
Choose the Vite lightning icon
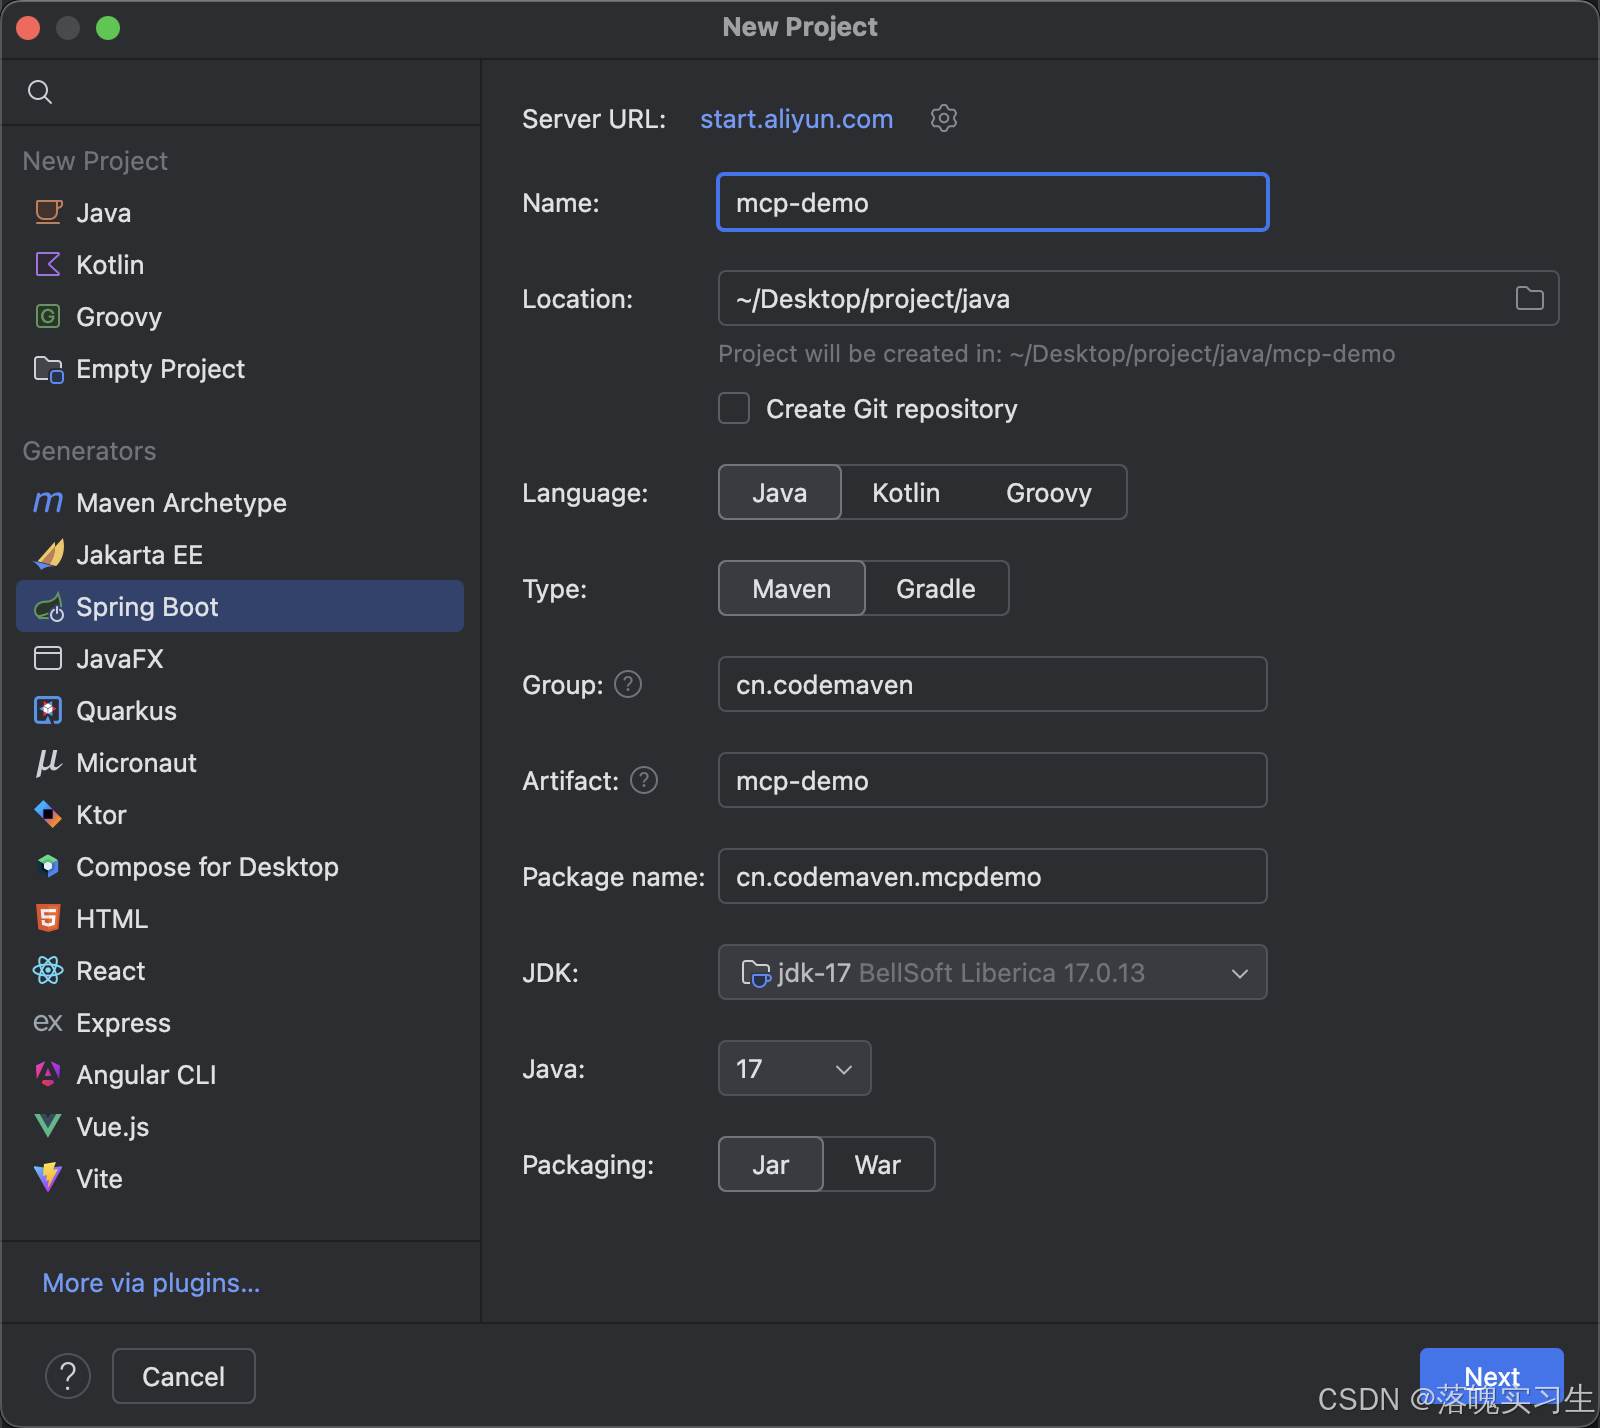48,1178
